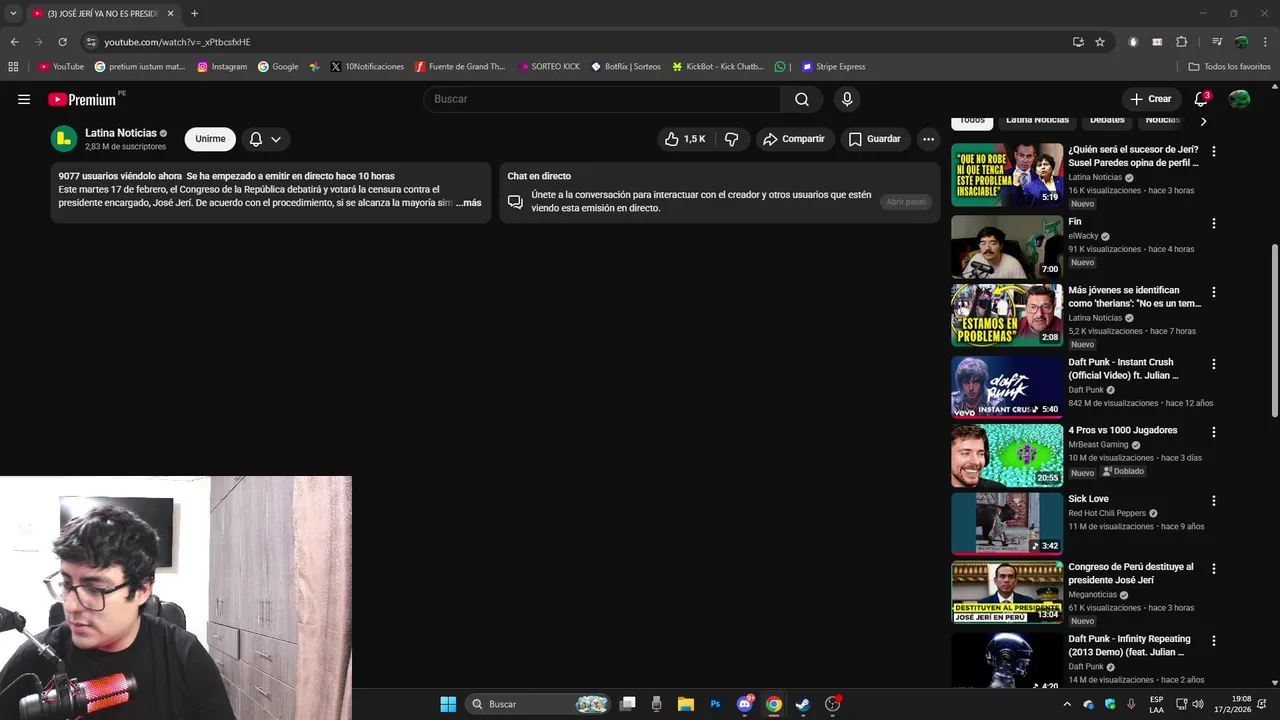
Task: Show next category chips arrow
Action: 1203,121
